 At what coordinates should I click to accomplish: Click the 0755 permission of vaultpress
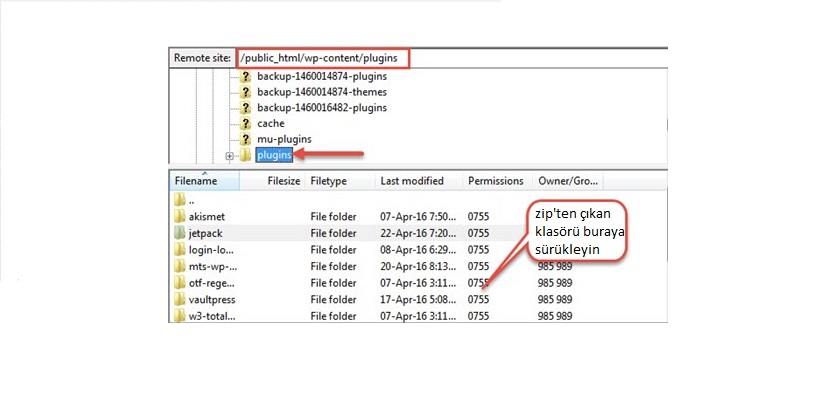tap(478, 300)
